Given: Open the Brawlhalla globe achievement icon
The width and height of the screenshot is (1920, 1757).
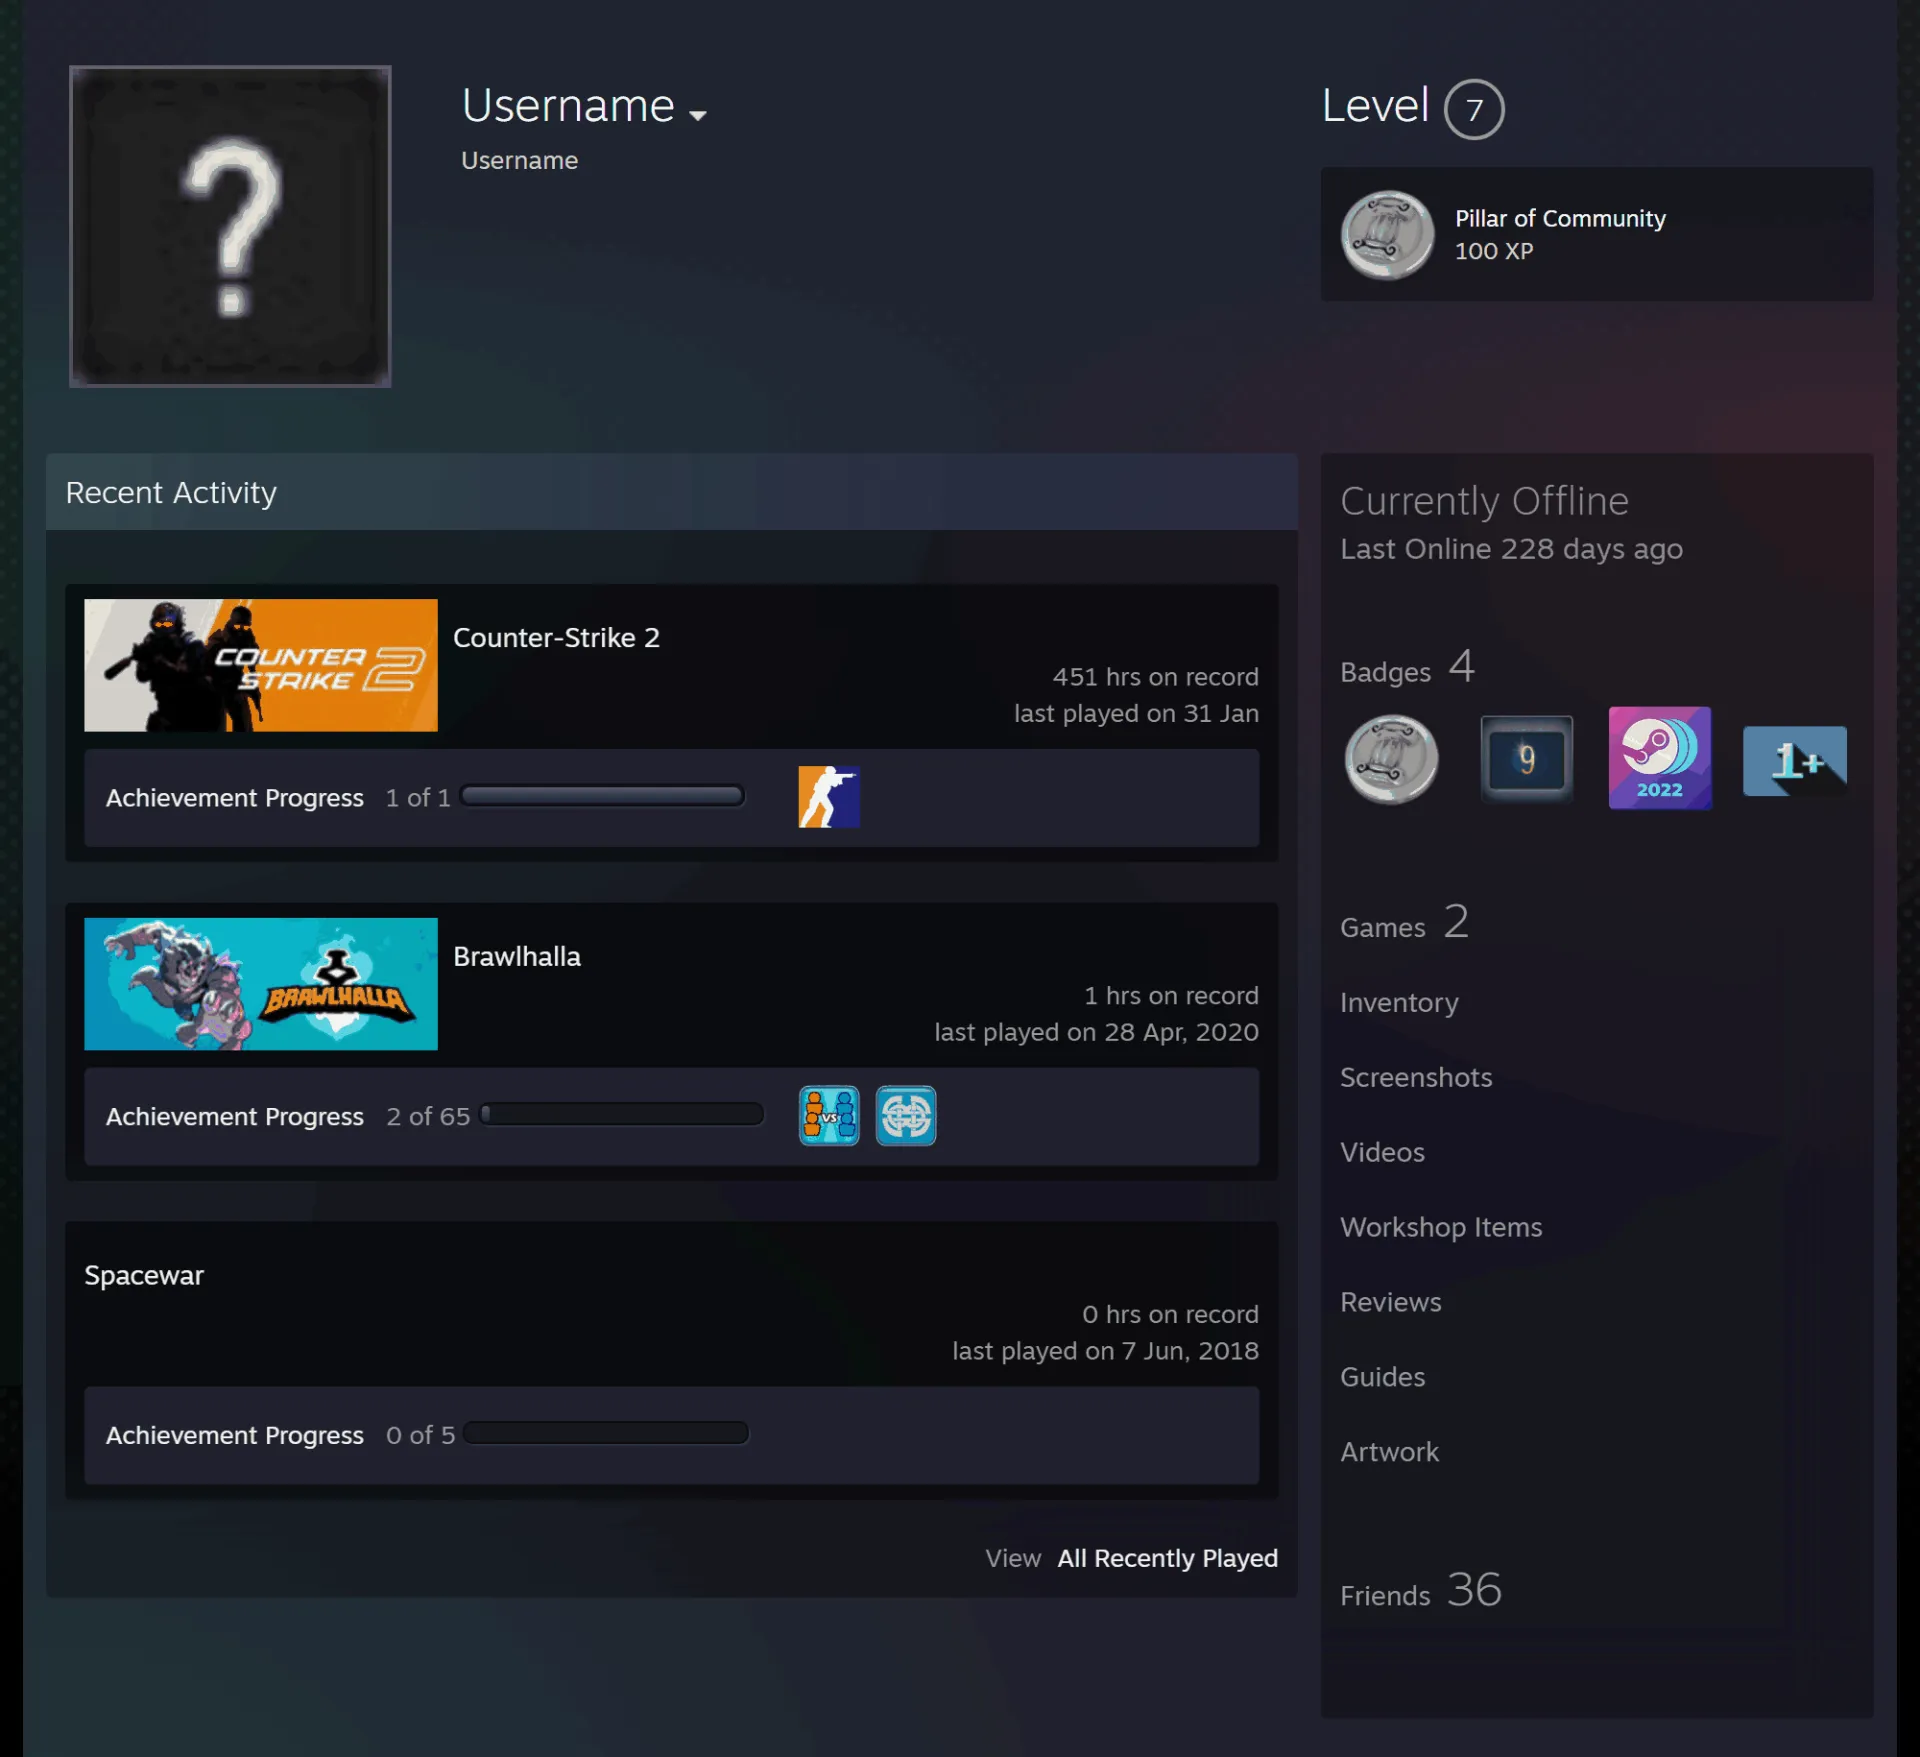Looking at the screenshot, I should 906,1115.
